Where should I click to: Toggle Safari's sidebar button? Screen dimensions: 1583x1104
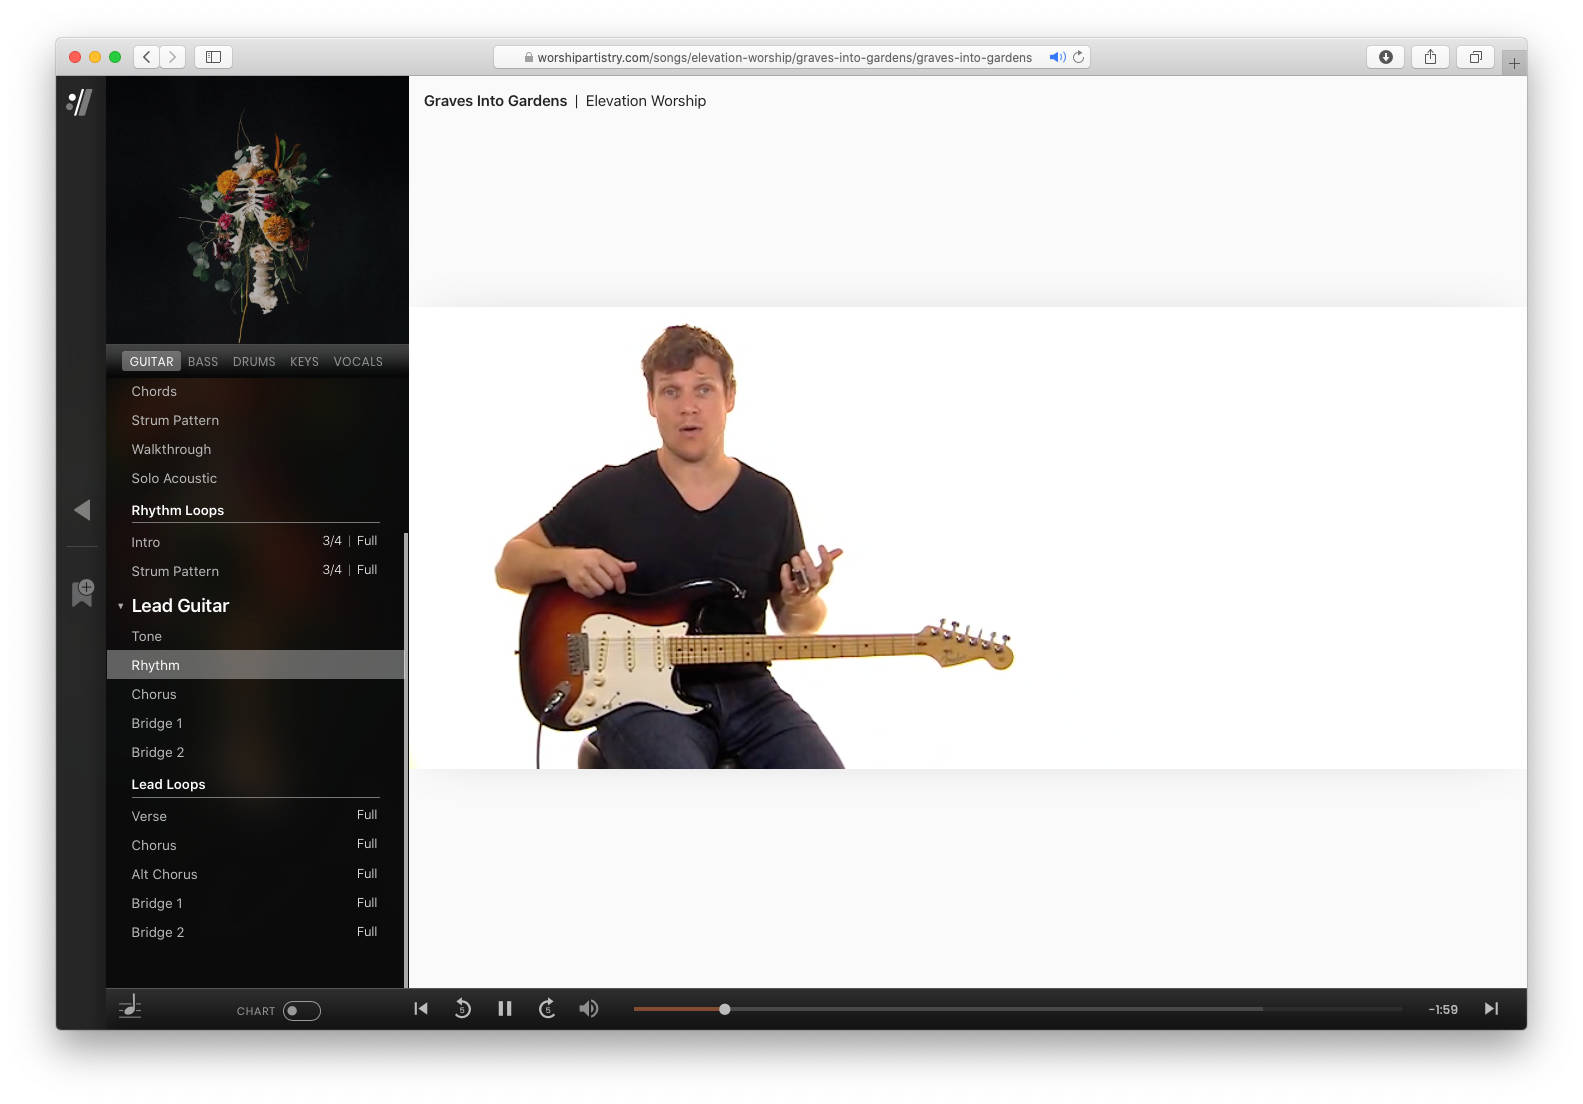(x=213, y=57)
